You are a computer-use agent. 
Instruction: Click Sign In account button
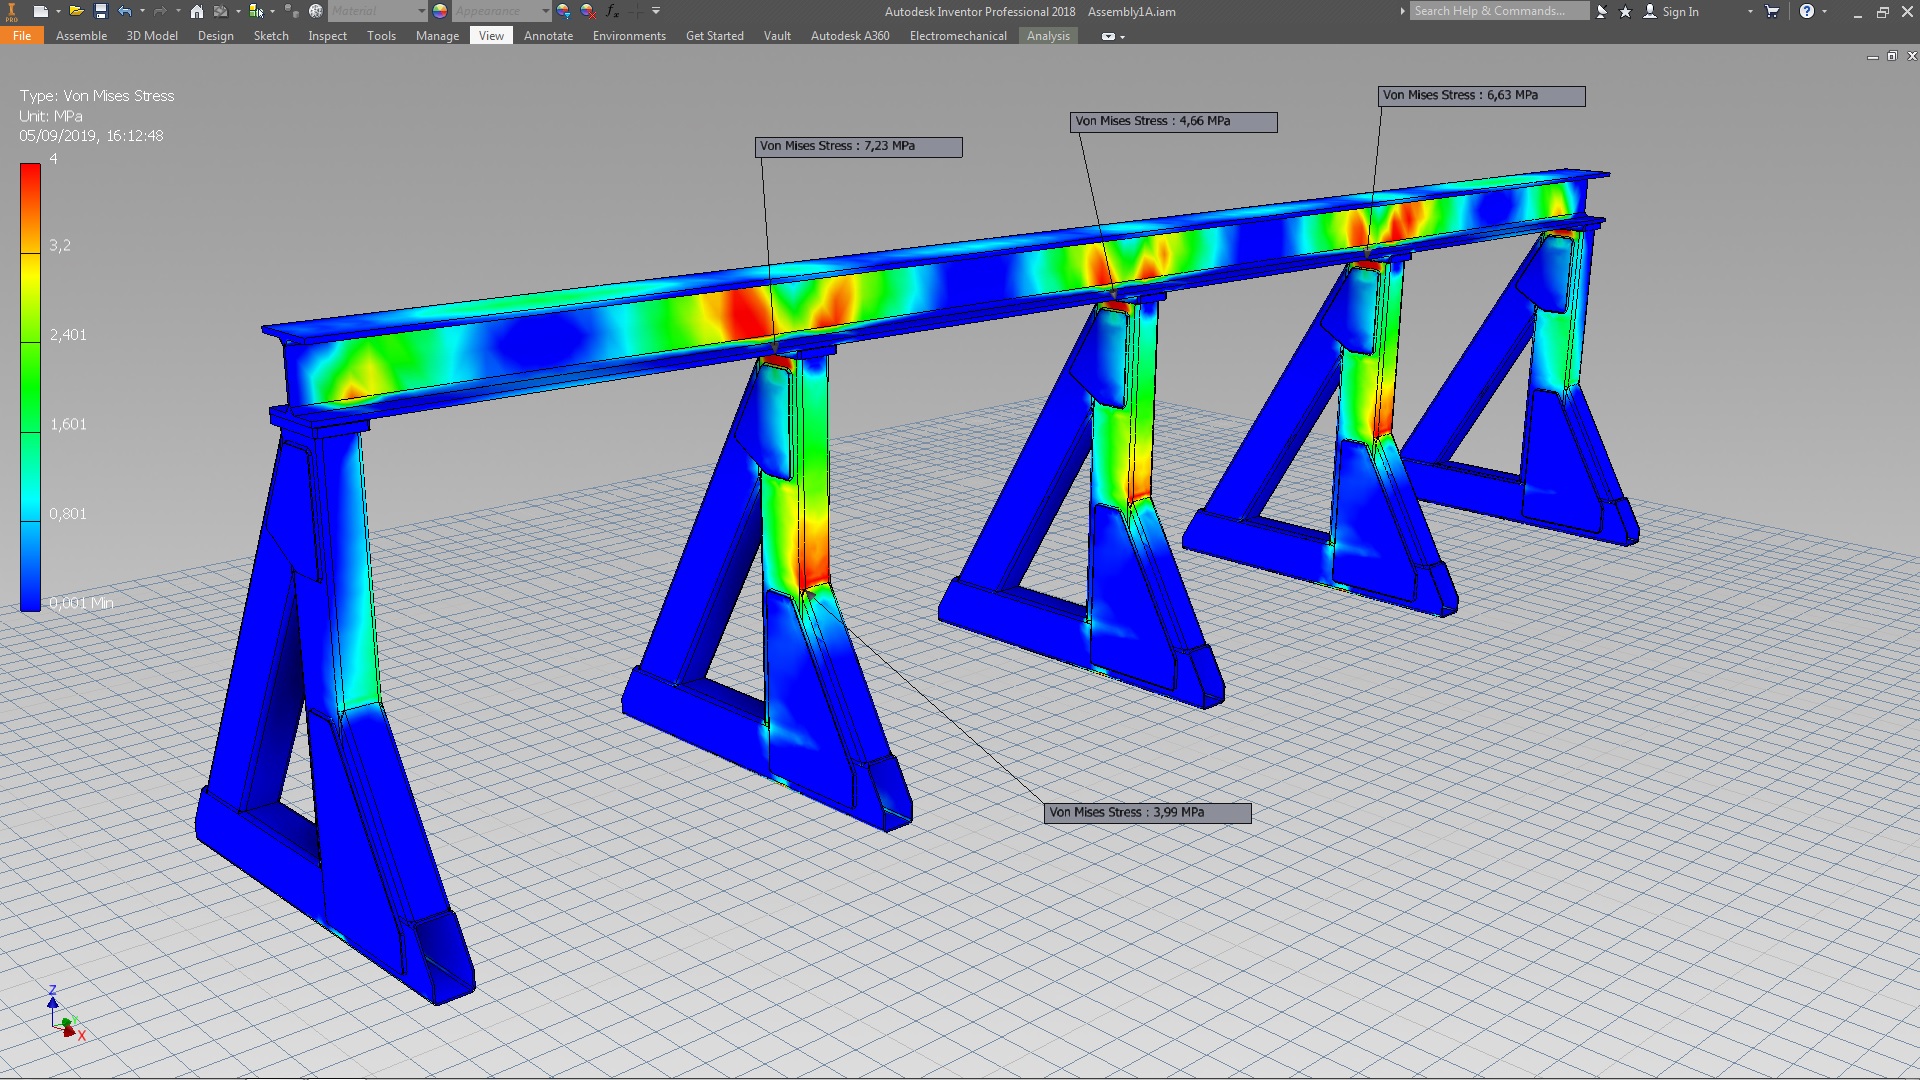(1671, 11)
